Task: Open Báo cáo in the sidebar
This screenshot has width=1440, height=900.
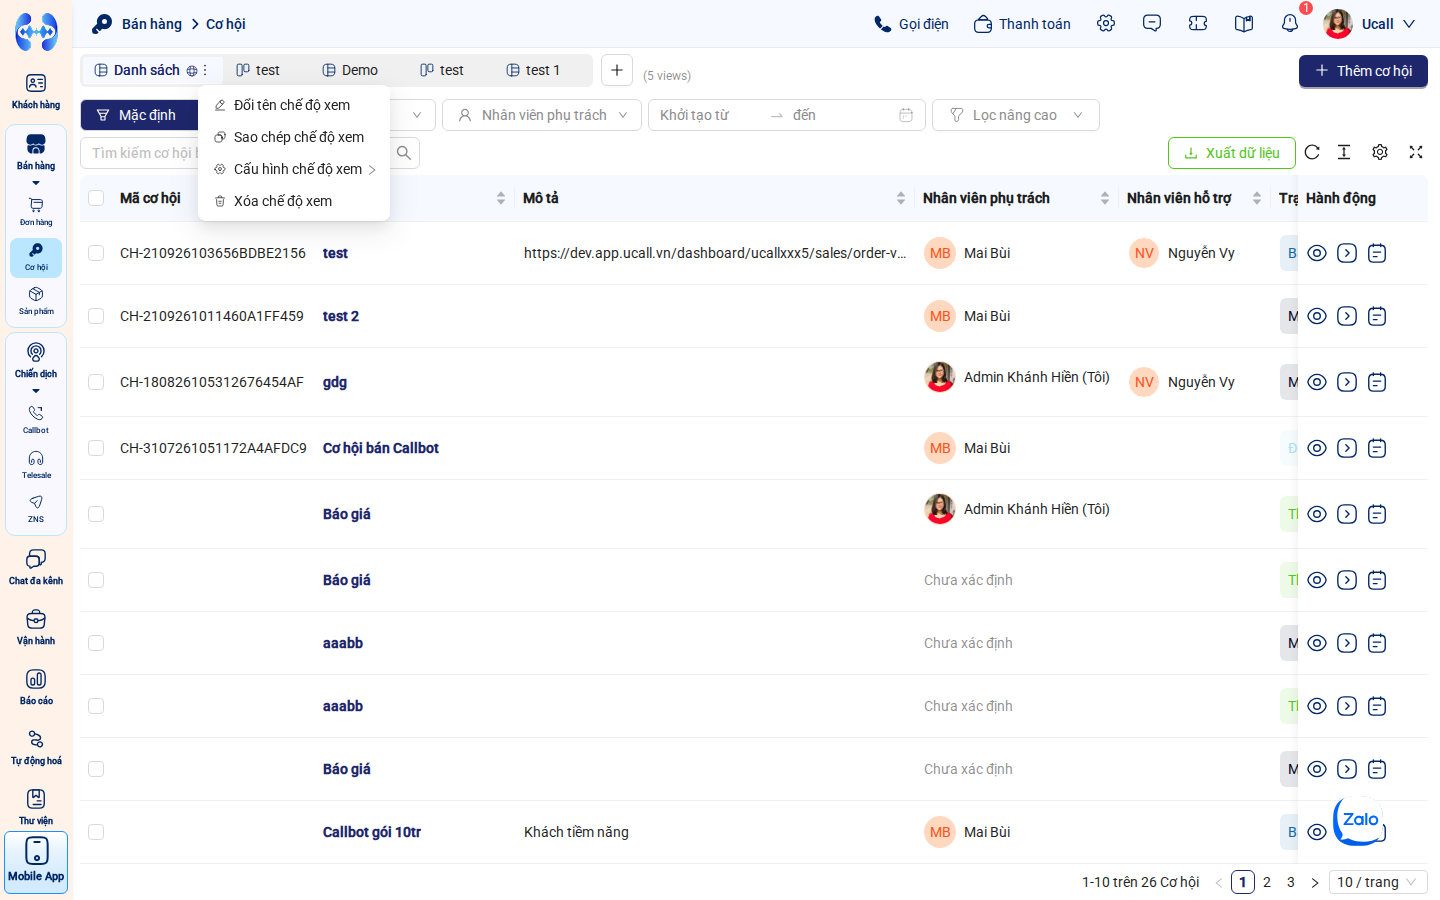Action: 36,687
